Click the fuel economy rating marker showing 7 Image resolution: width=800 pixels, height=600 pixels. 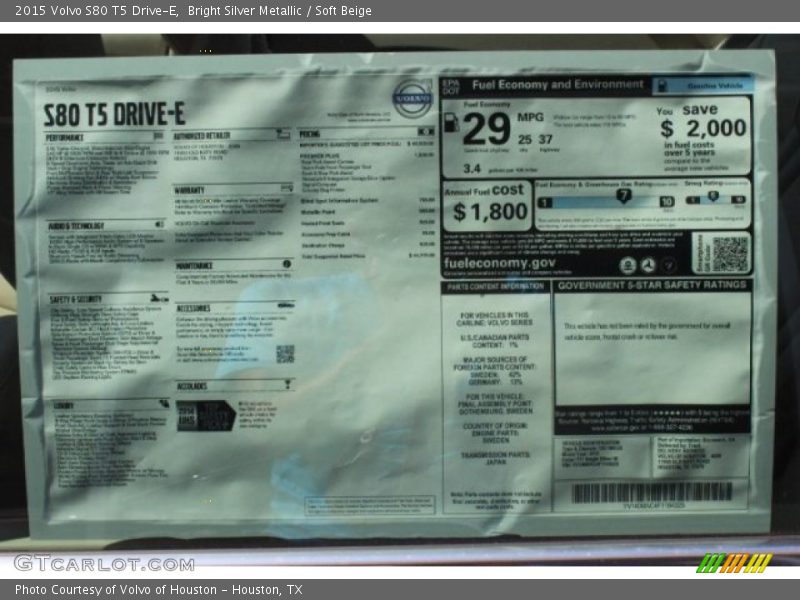tap(623, 196)
